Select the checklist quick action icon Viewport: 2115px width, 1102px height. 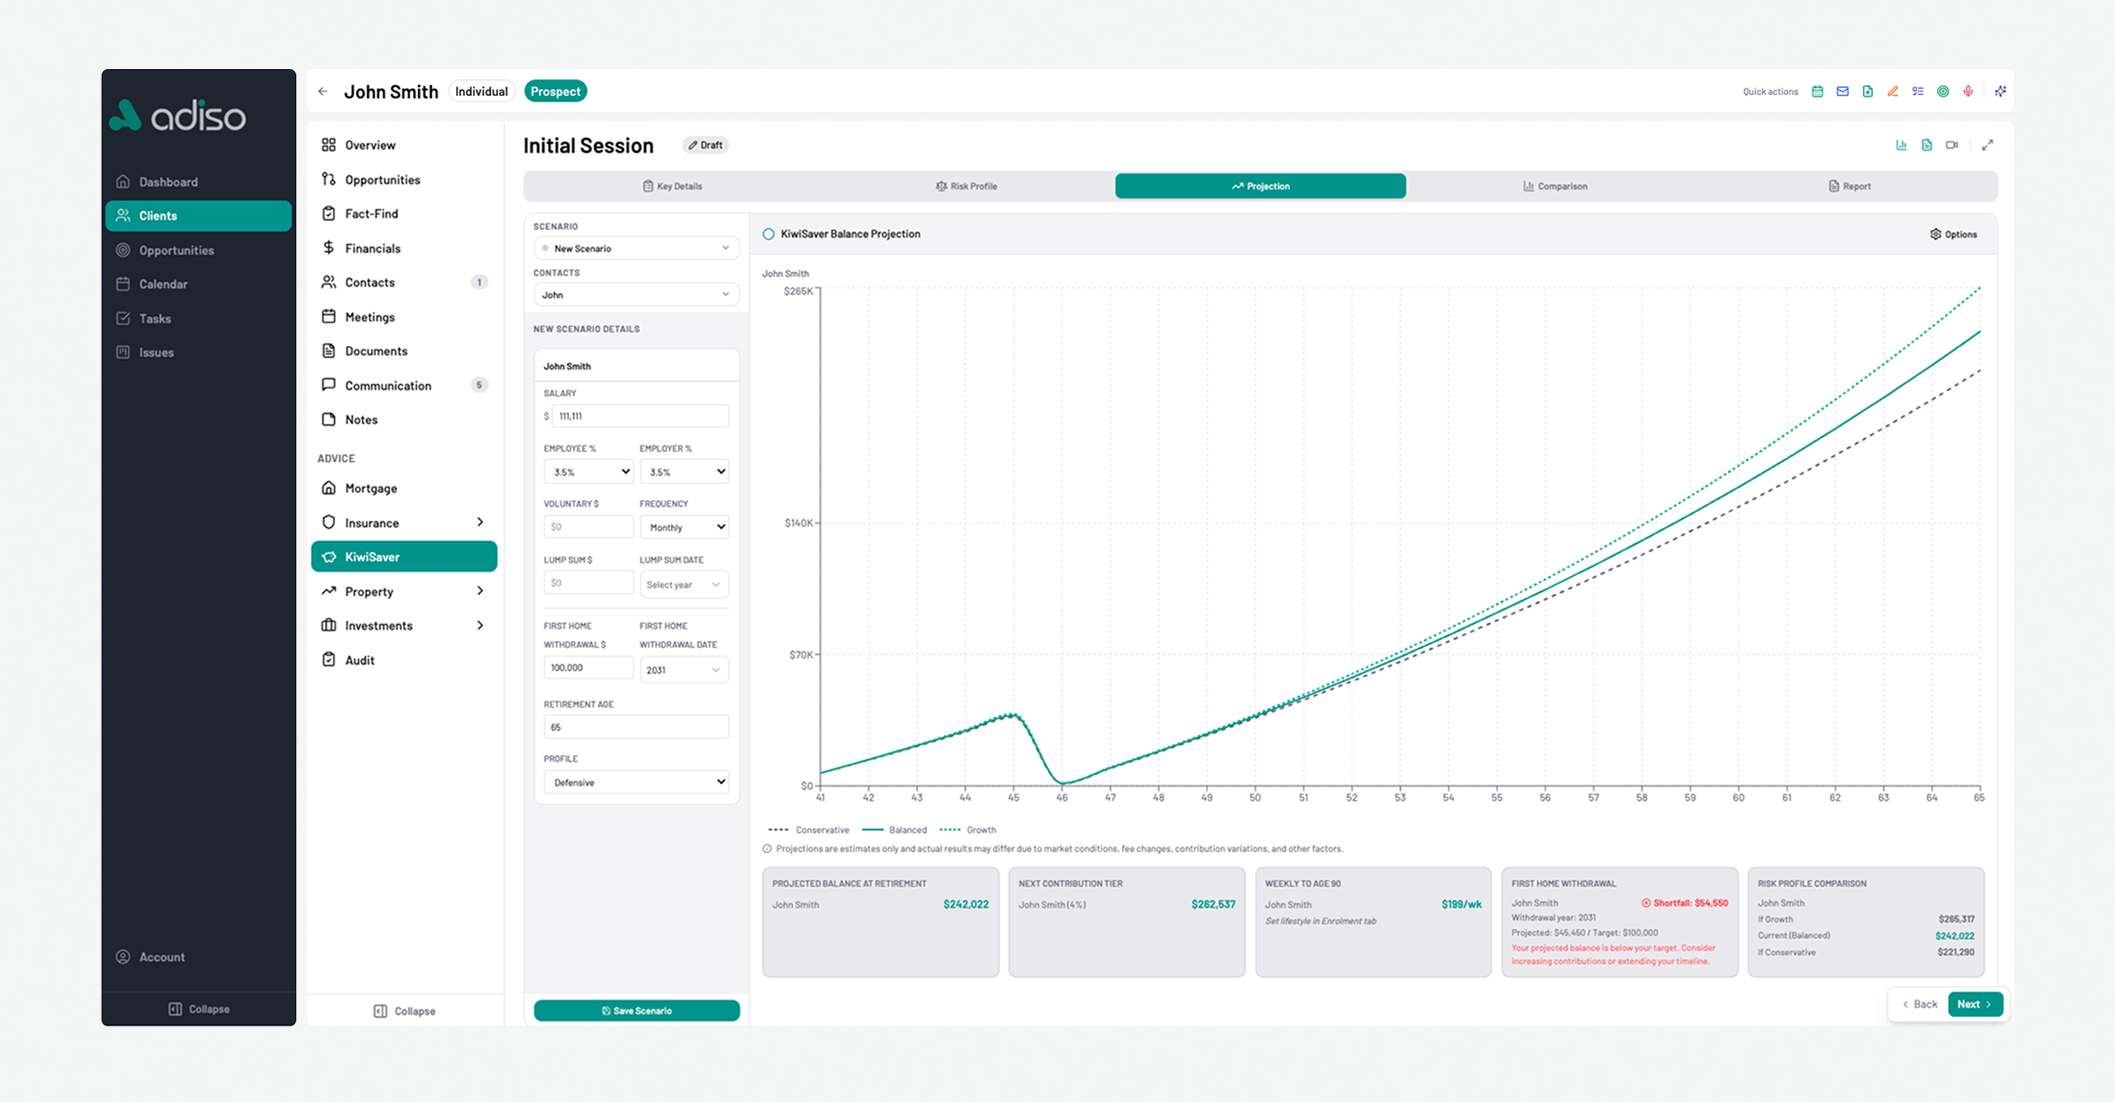pyautogui.click(x=1917, y=91)
